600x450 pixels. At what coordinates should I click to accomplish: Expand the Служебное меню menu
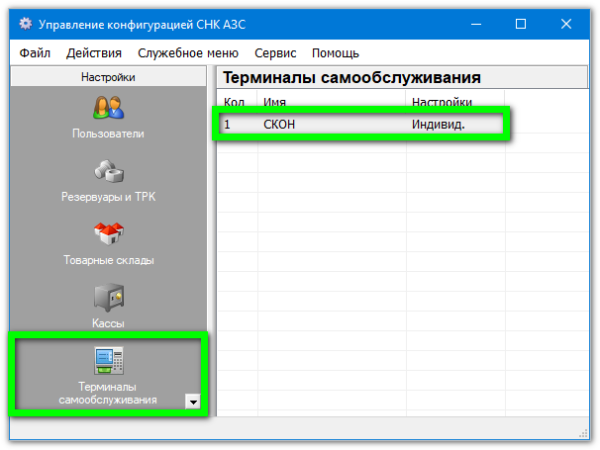[188, 53]
